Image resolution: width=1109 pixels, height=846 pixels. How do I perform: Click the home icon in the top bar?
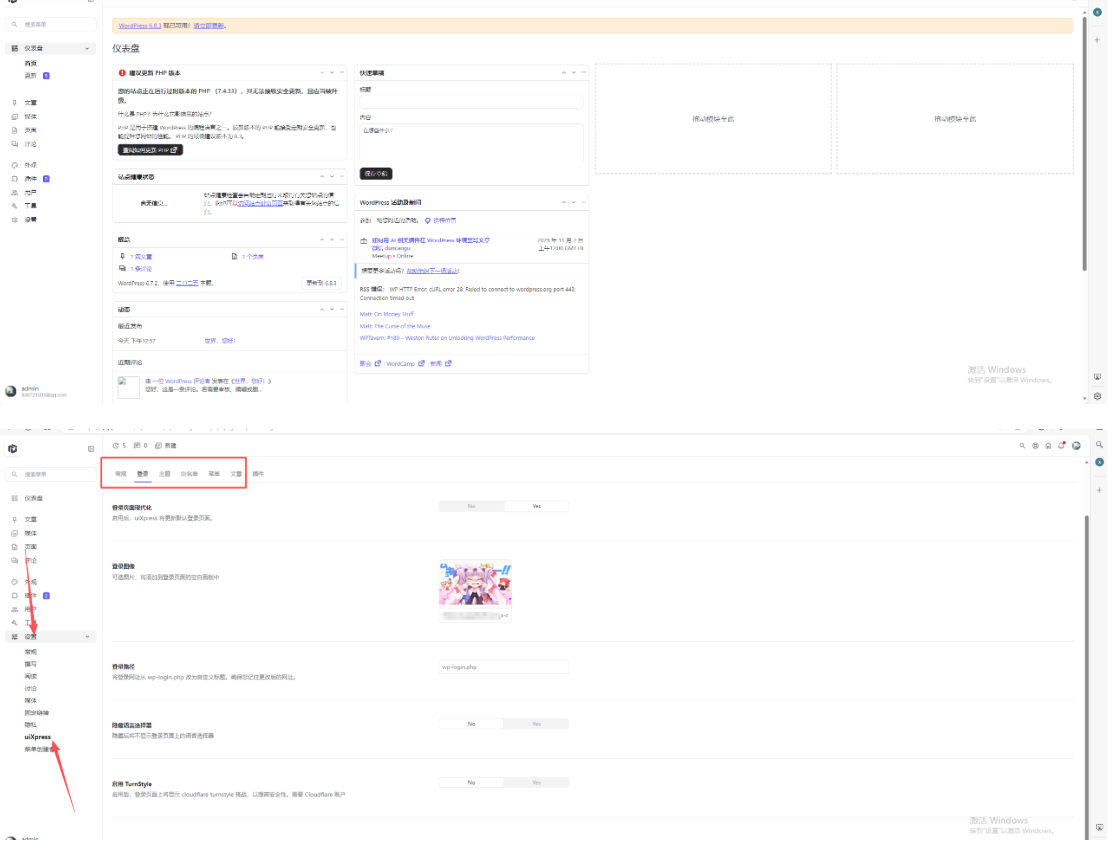[x=1048, y=446]
